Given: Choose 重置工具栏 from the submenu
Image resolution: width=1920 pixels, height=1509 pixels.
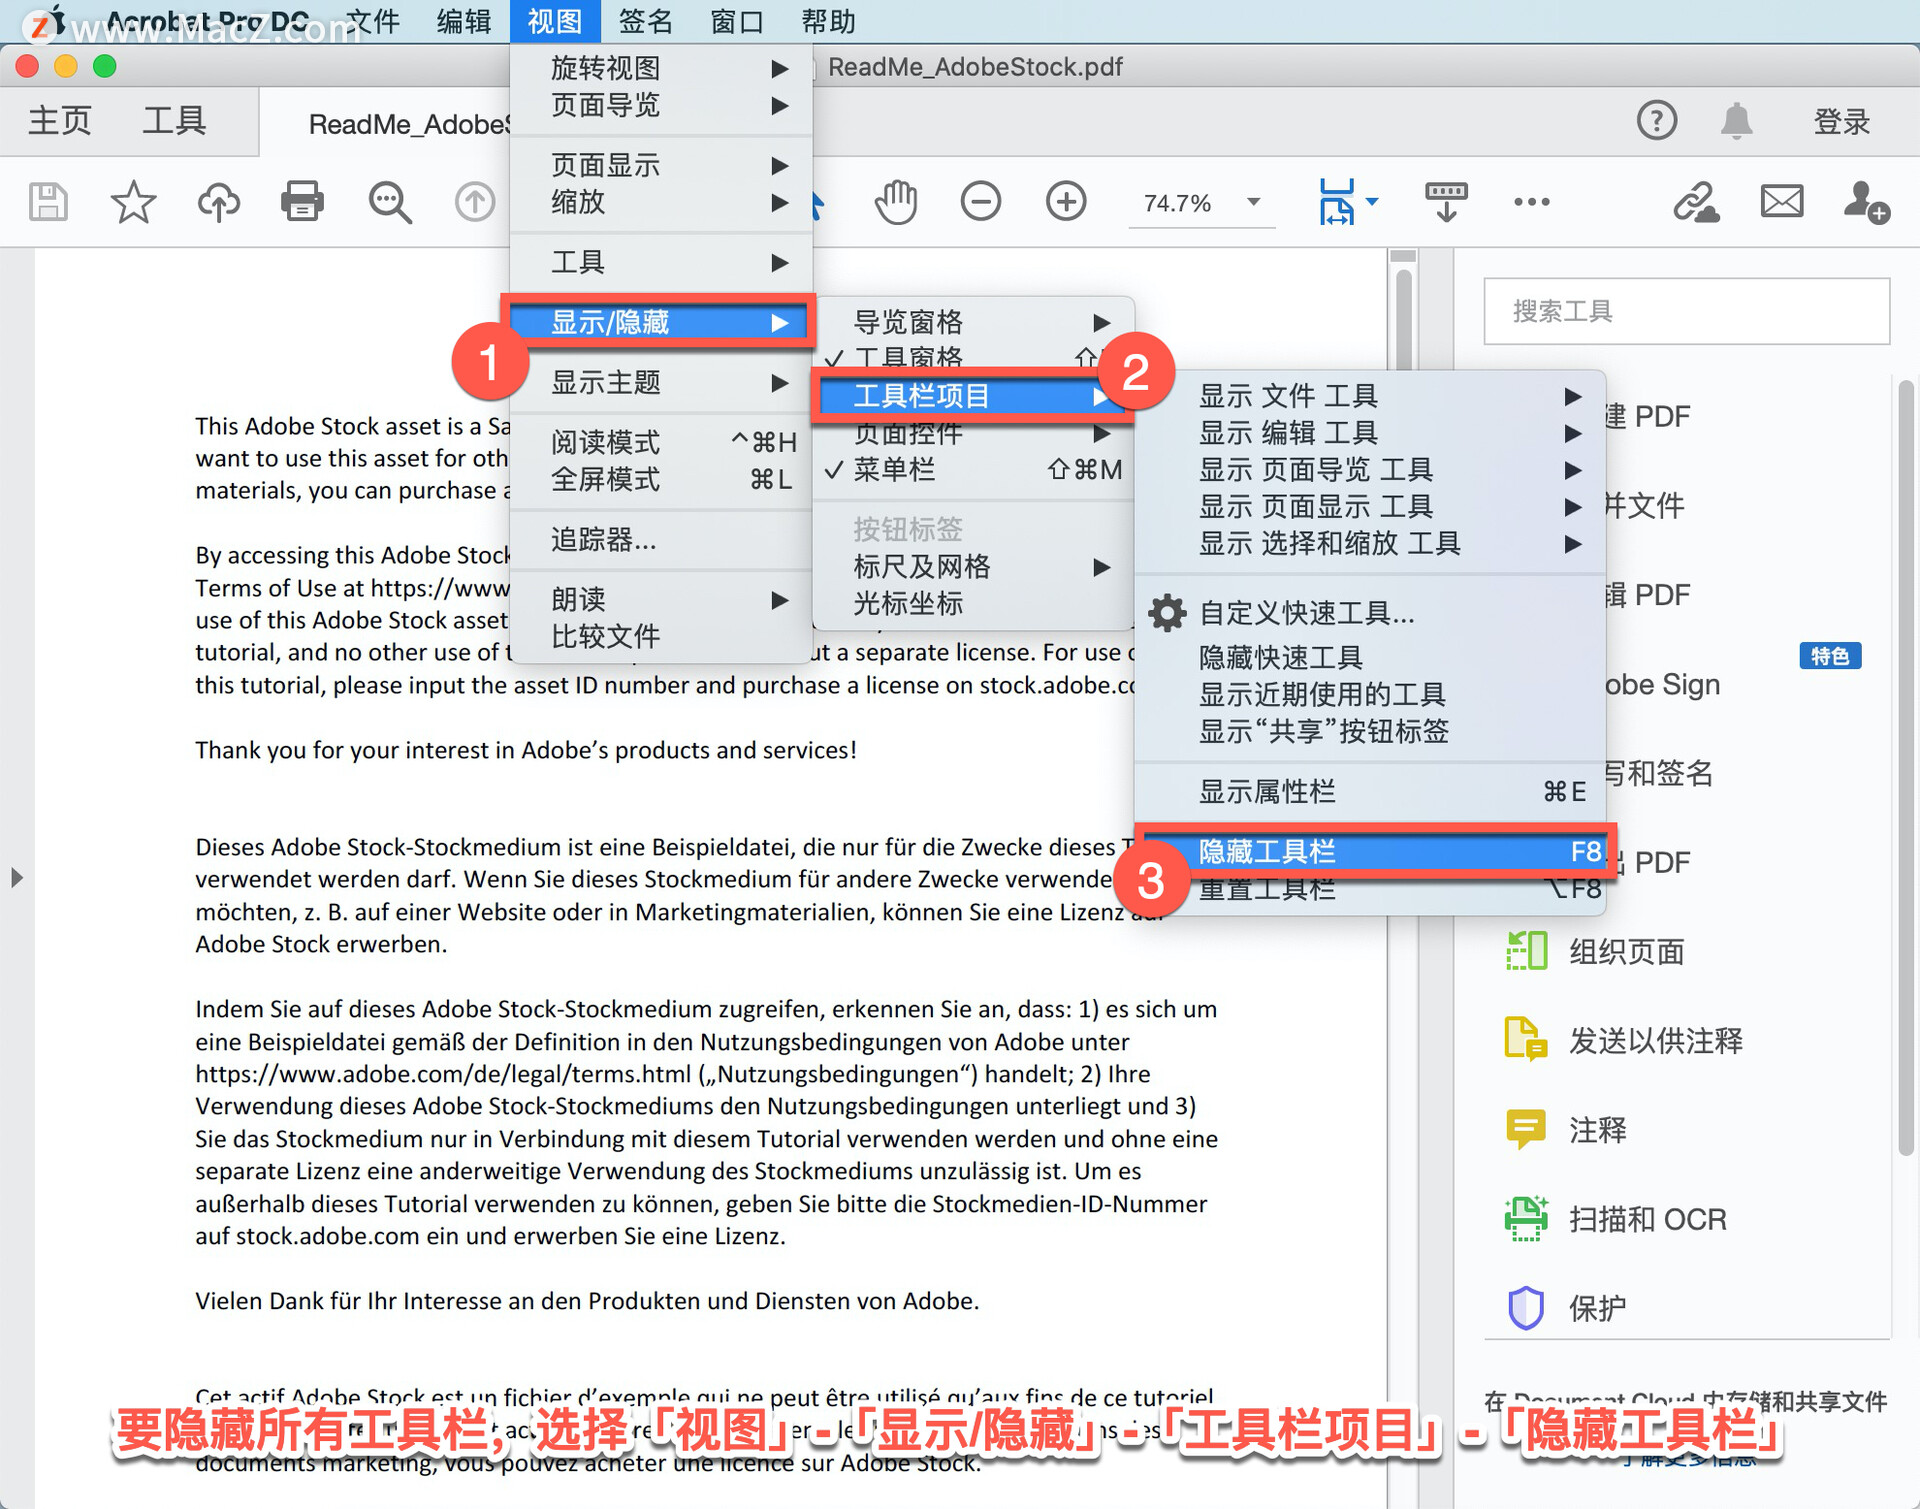Looking at the screenshot, I should pos(1370,889).
